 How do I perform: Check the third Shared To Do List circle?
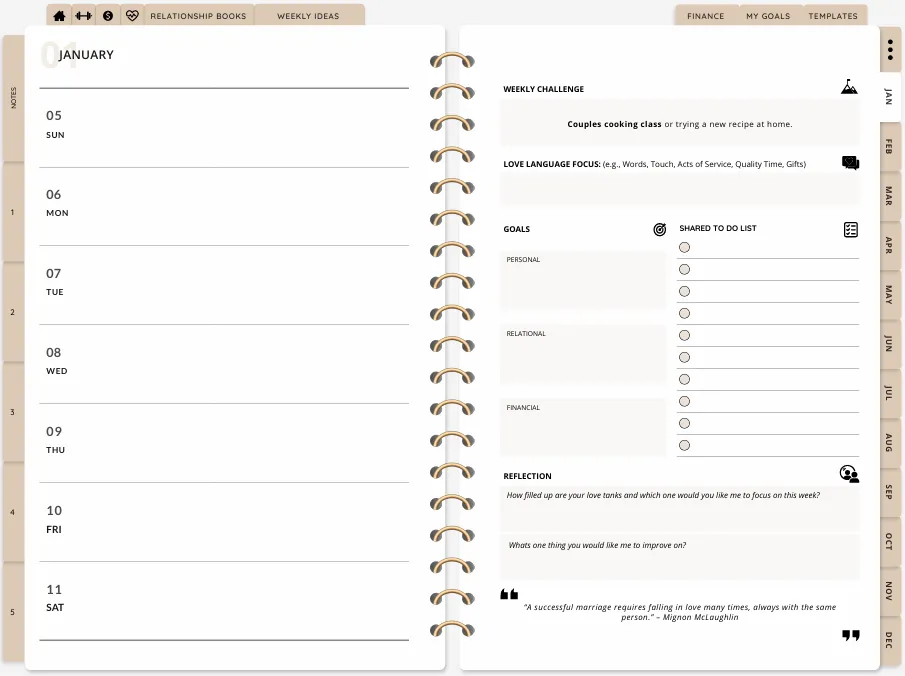point(685,292)
